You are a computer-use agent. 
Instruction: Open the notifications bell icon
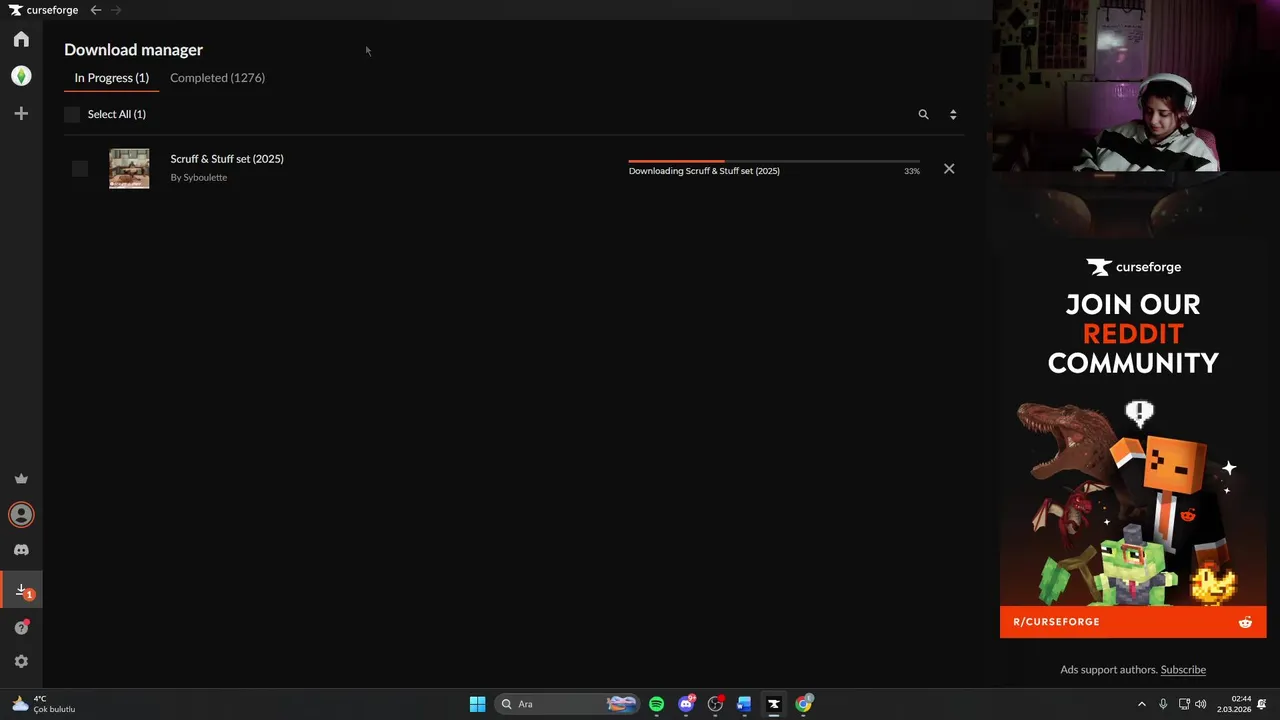pos(1263,704)
